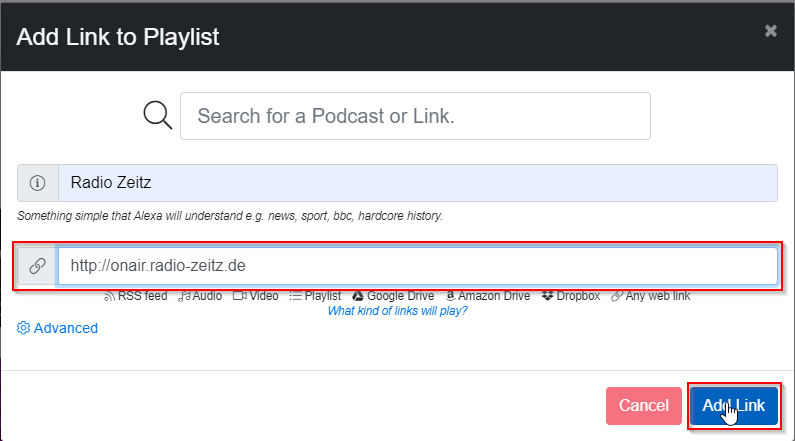
Task: Expand the Advanced options section
Action: tap(65, 328)
